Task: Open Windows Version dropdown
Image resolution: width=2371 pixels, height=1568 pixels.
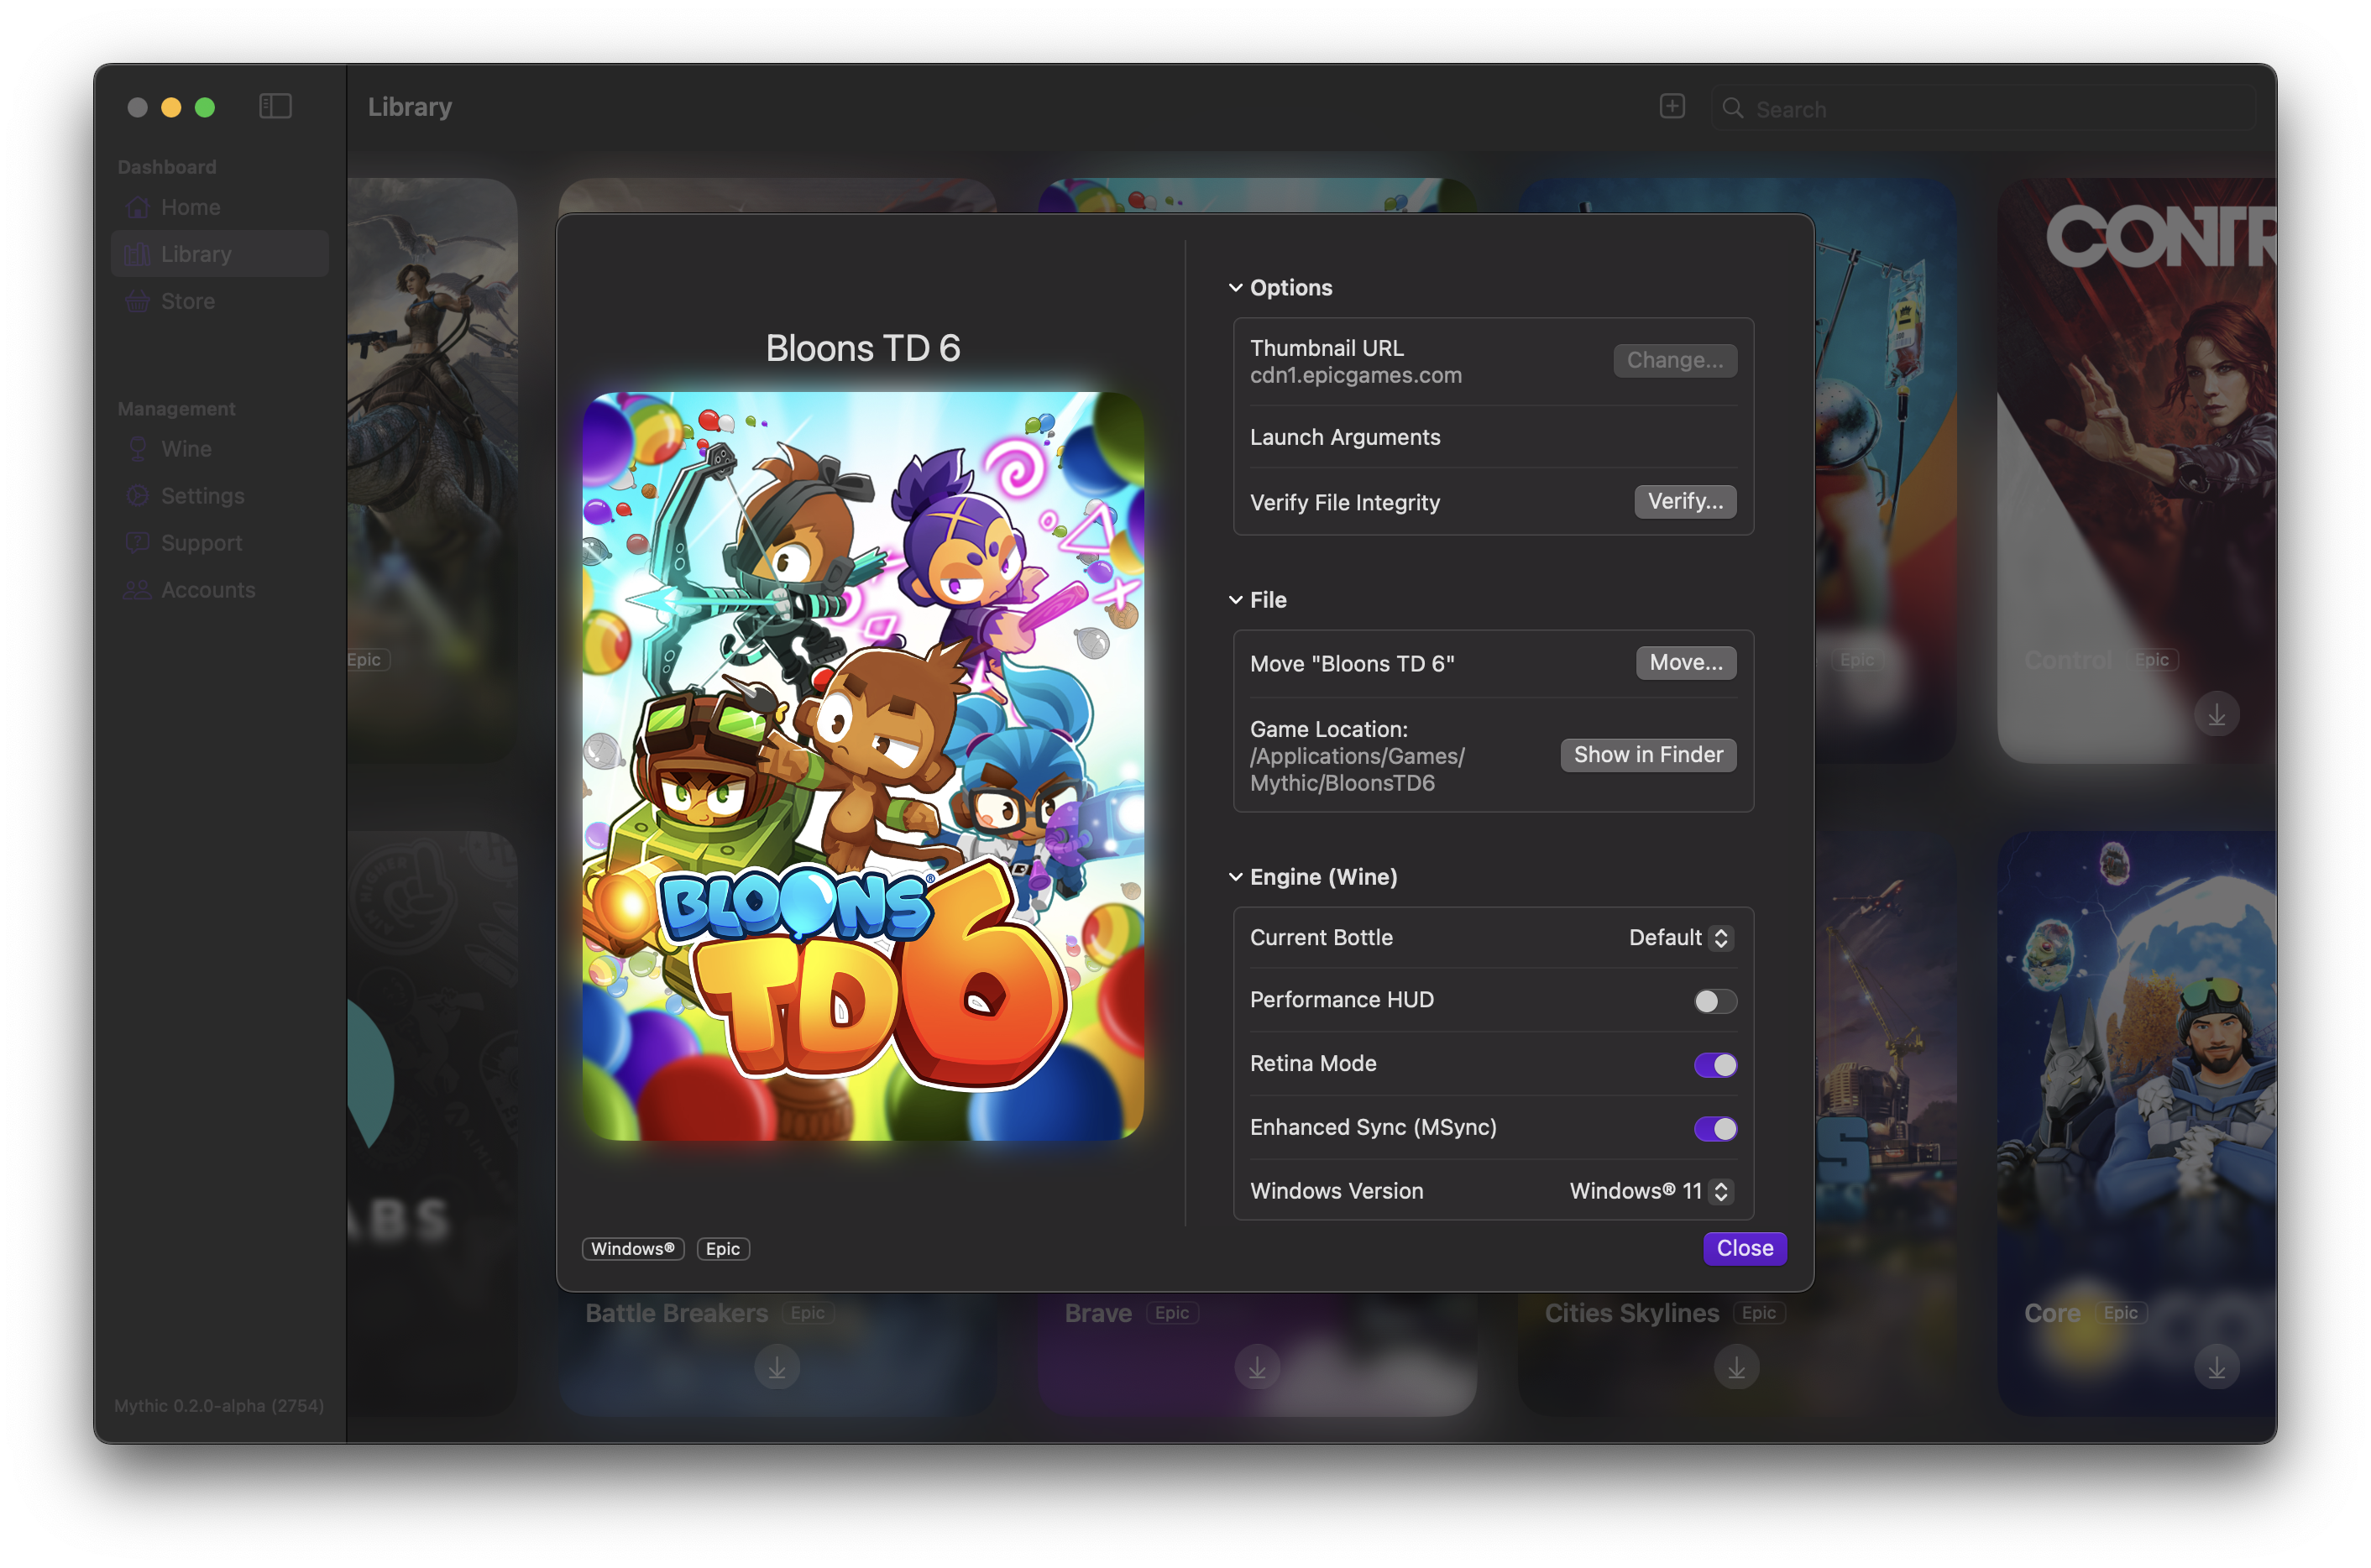Action: pyautogui.click(x=1650, y=1191)
